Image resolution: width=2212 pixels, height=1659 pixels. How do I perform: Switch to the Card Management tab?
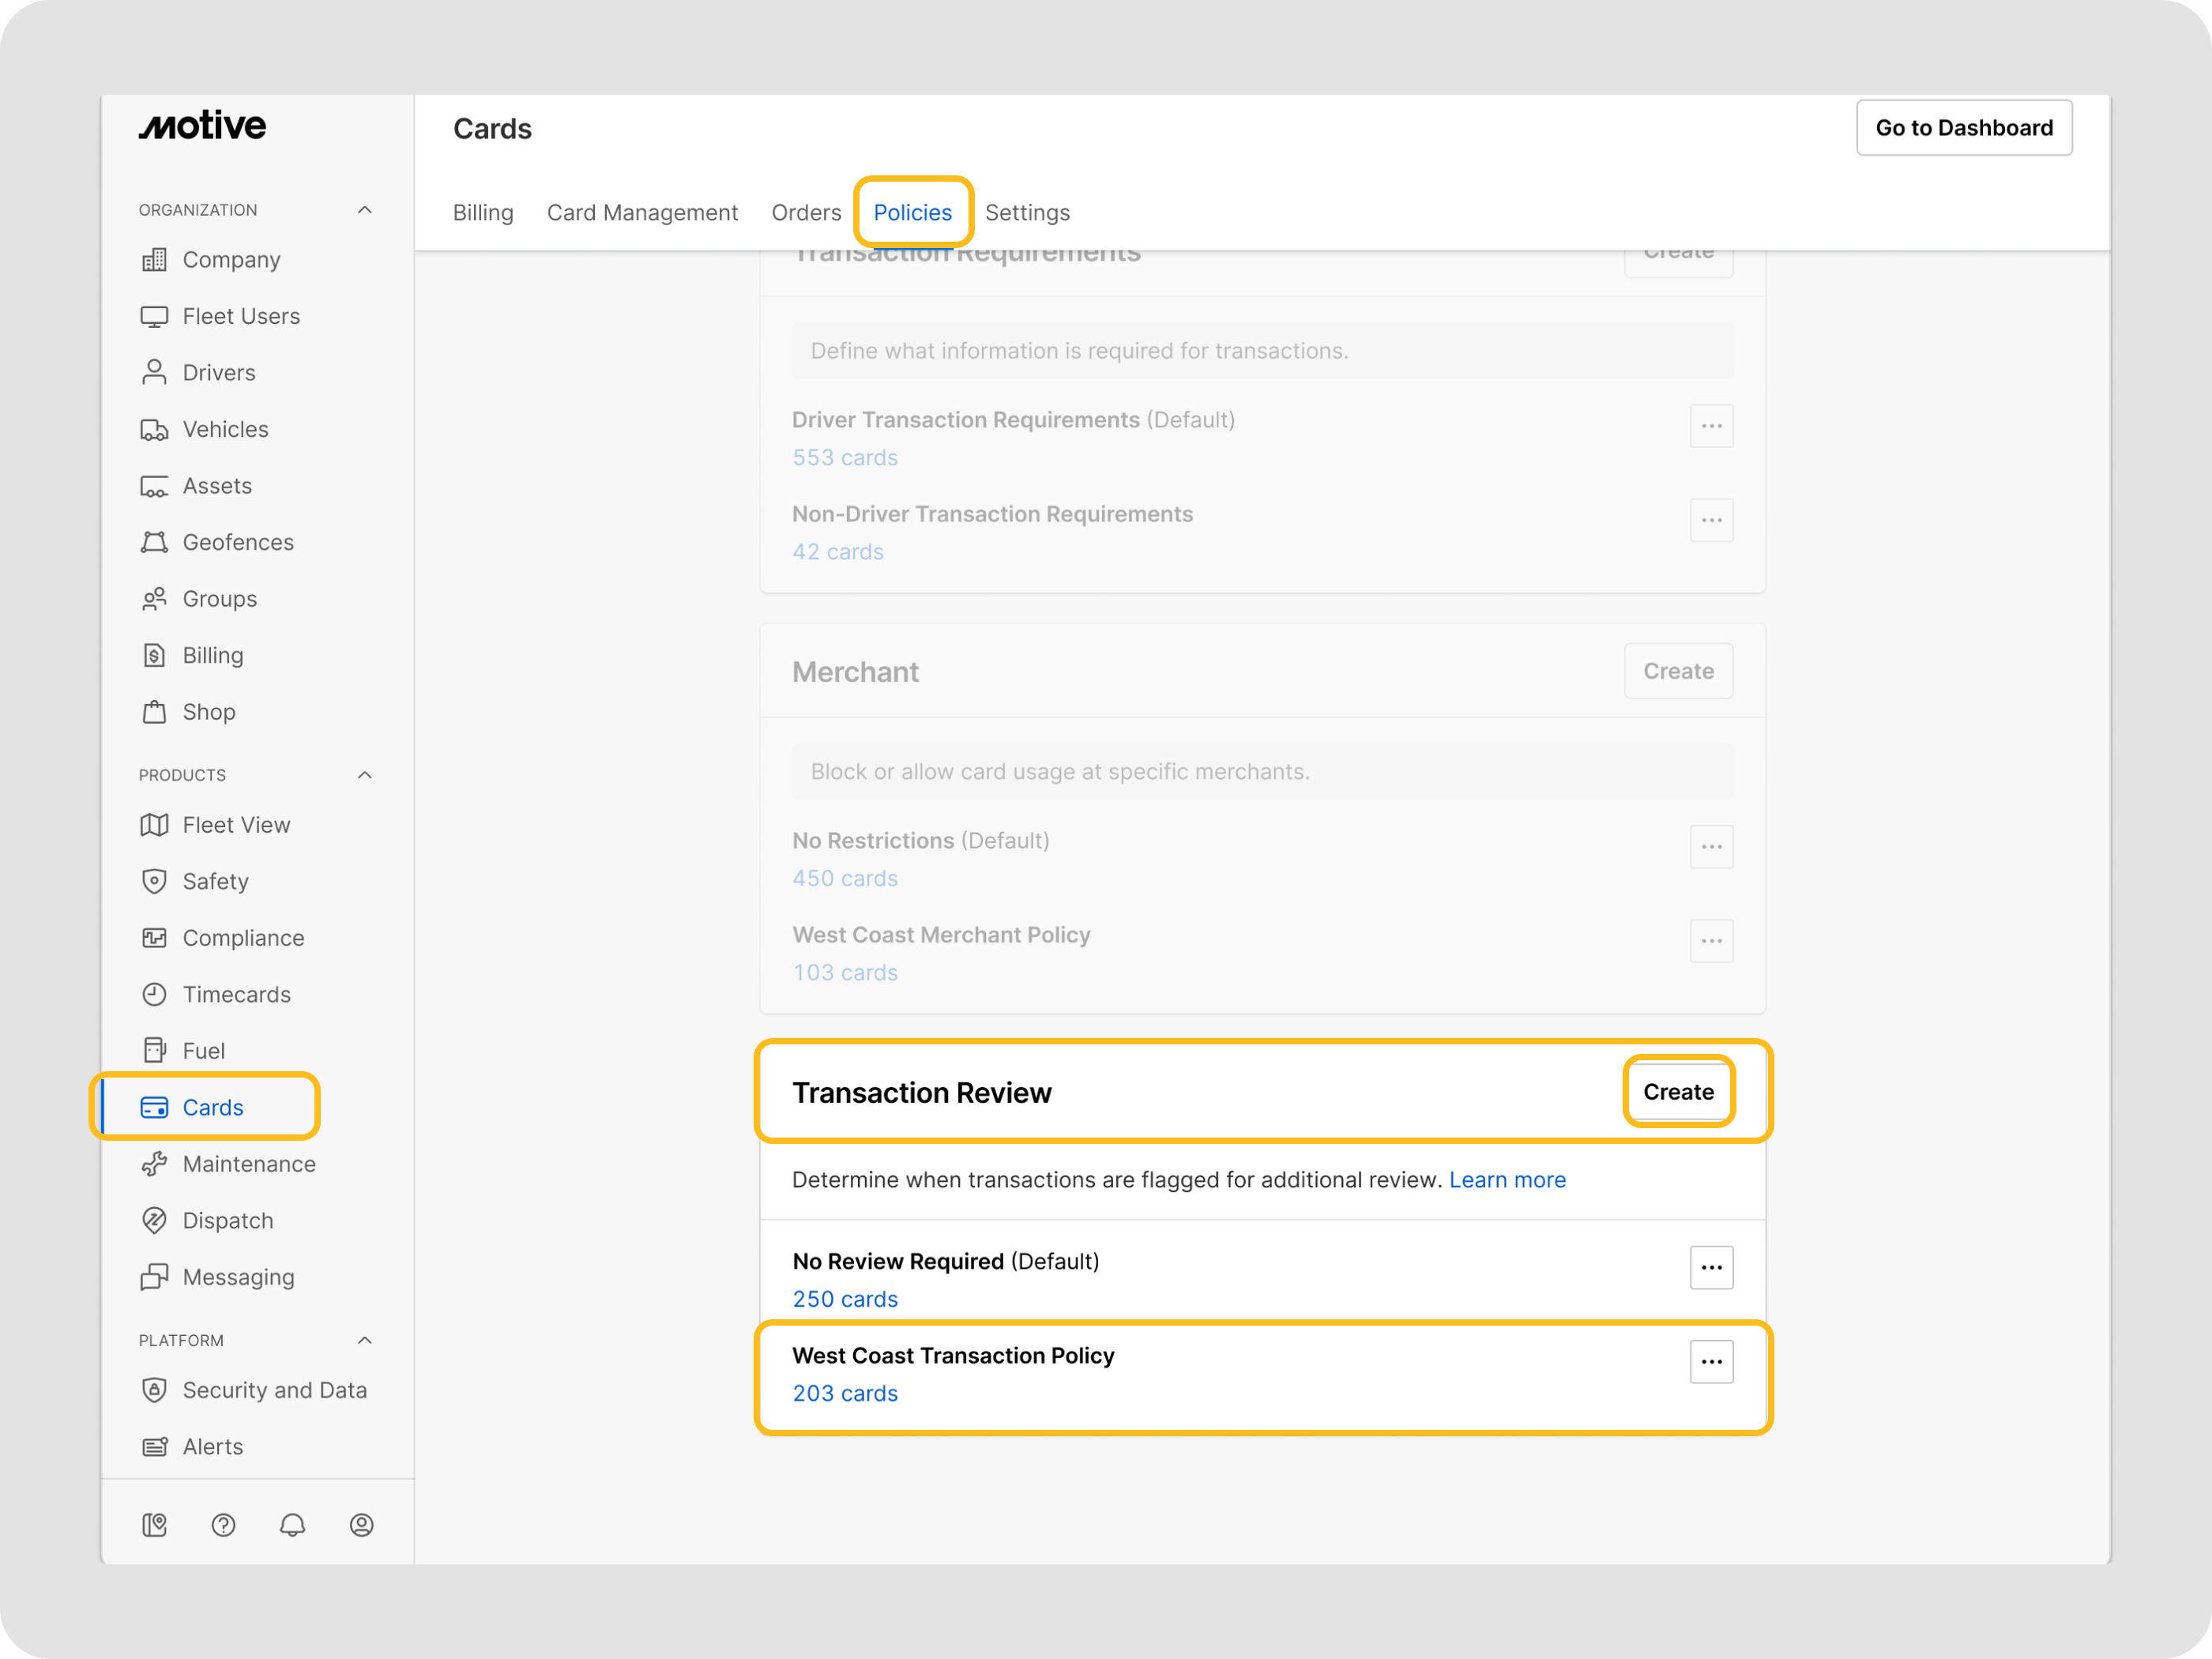642,212
